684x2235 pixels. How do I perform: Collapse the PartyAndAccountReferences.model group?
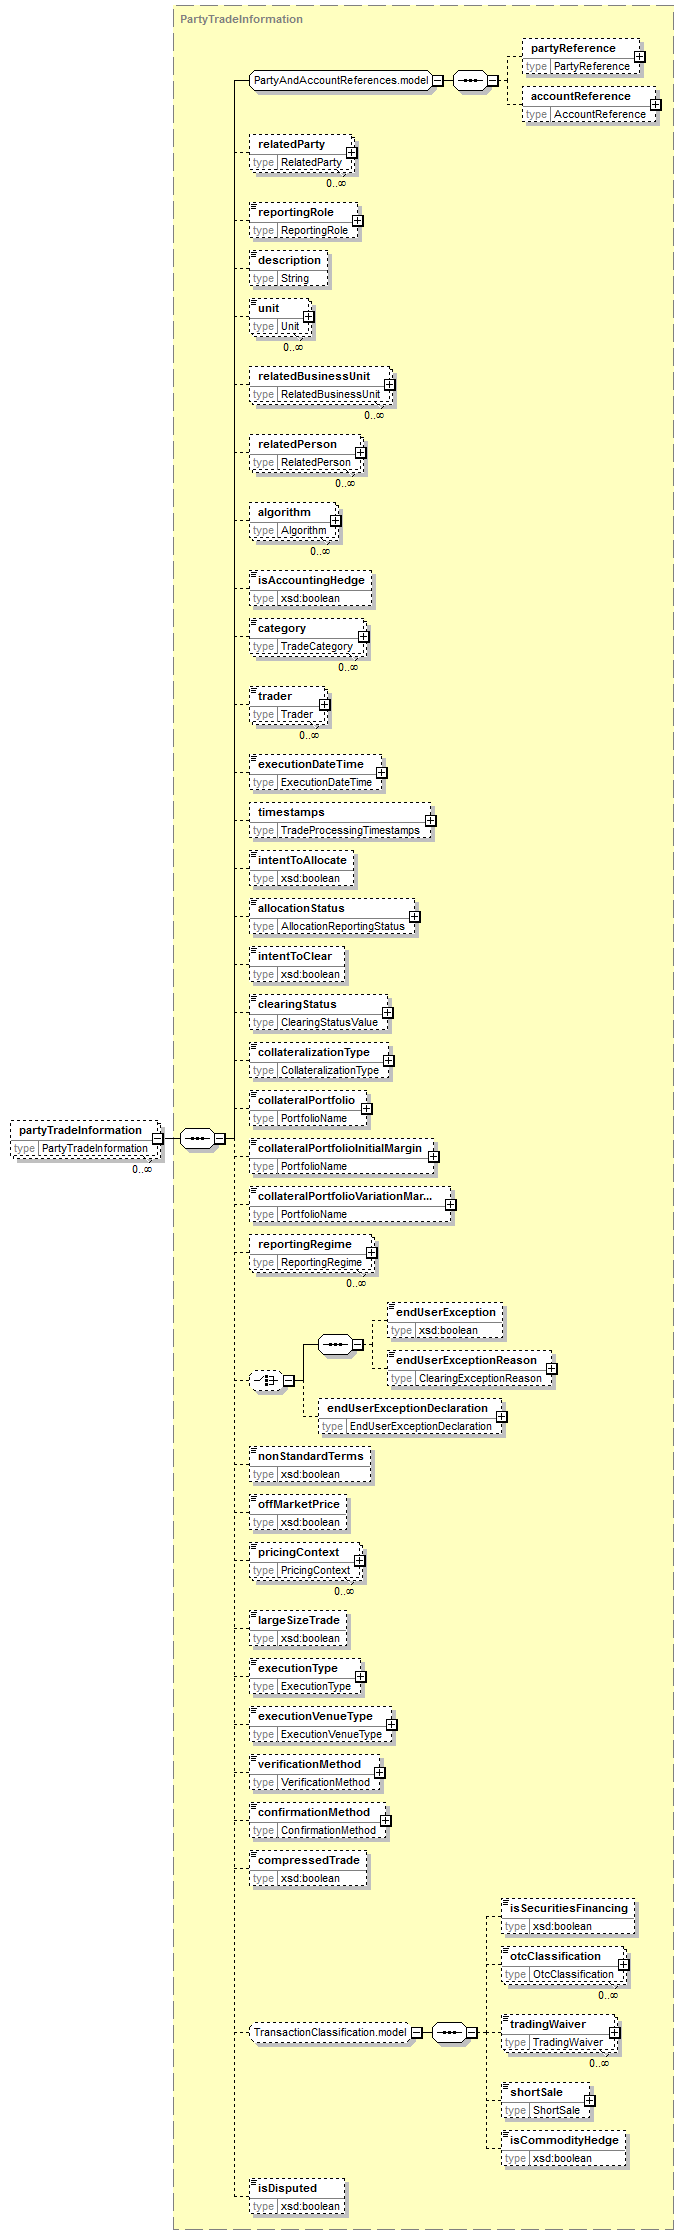coord(438,81)
